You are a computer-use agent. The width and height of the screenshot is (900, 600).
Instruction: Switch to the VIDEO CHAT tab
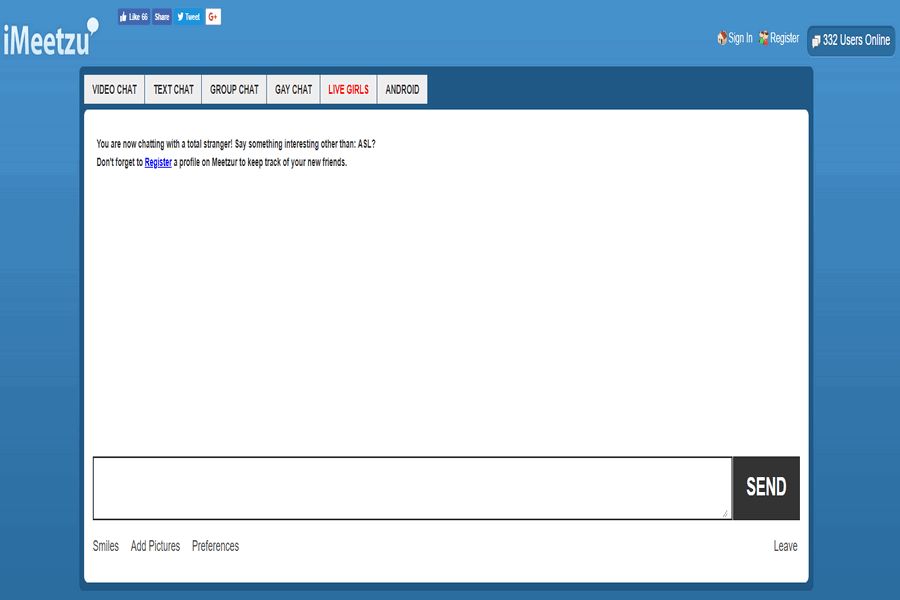tap(114, 89)
